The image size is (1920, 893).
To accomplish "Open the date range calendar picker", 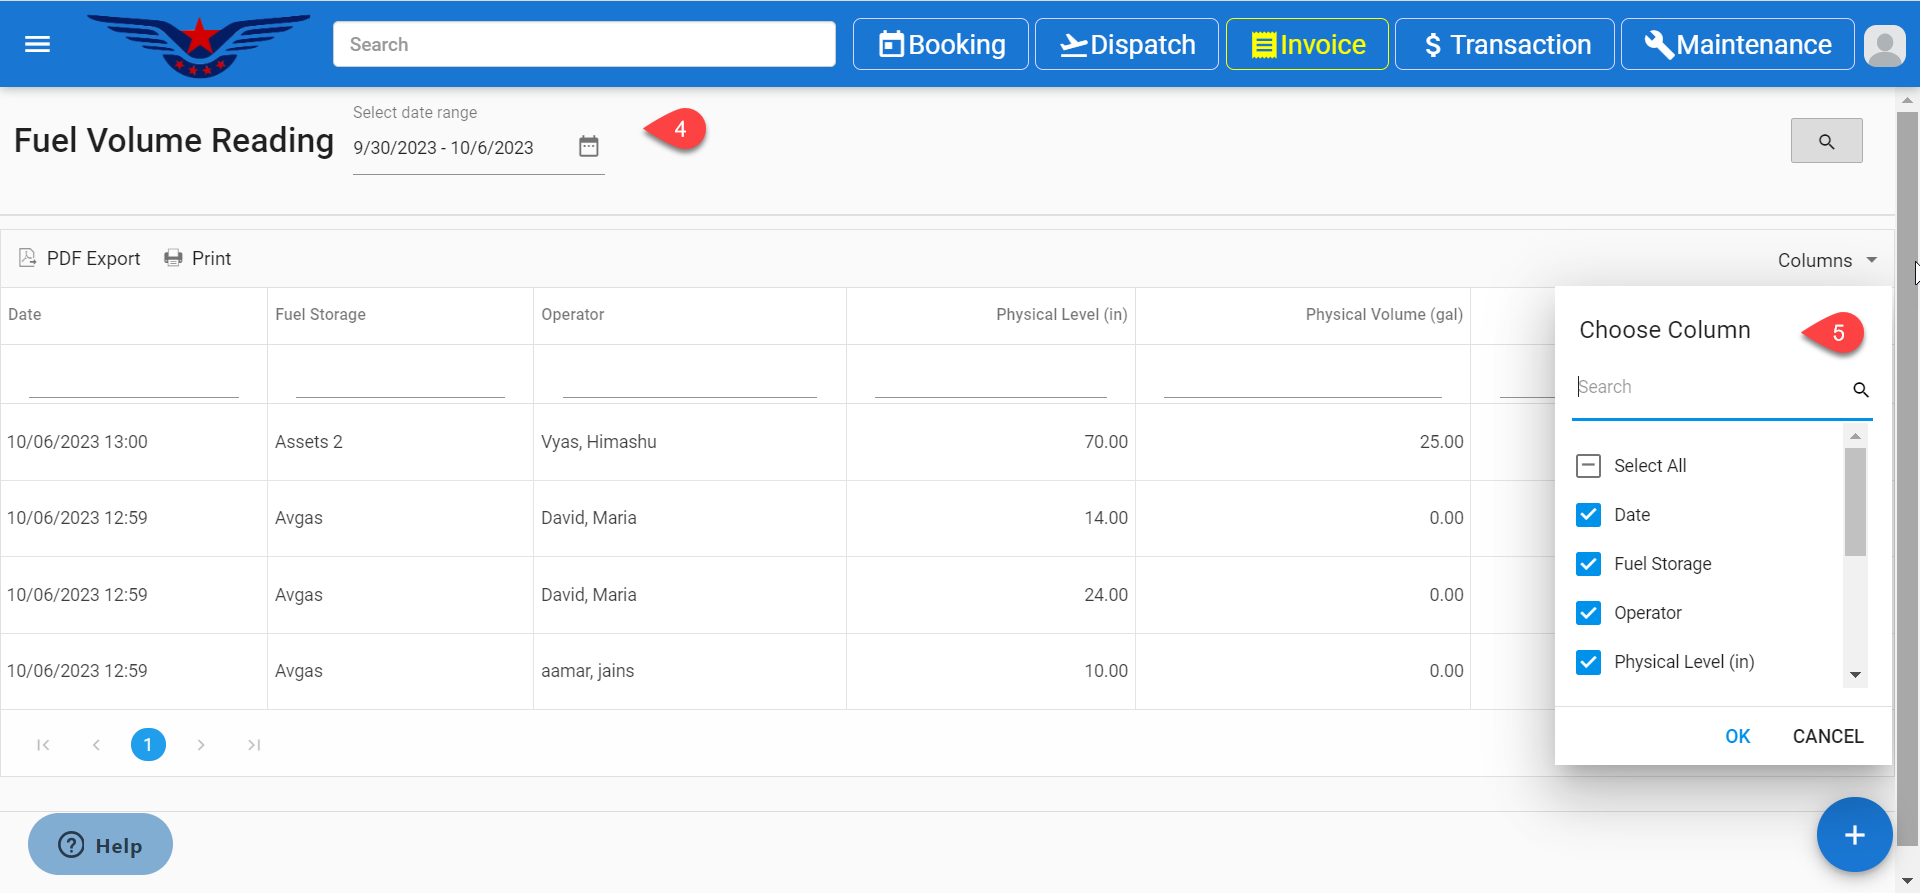I will click(x=588, y=147).
